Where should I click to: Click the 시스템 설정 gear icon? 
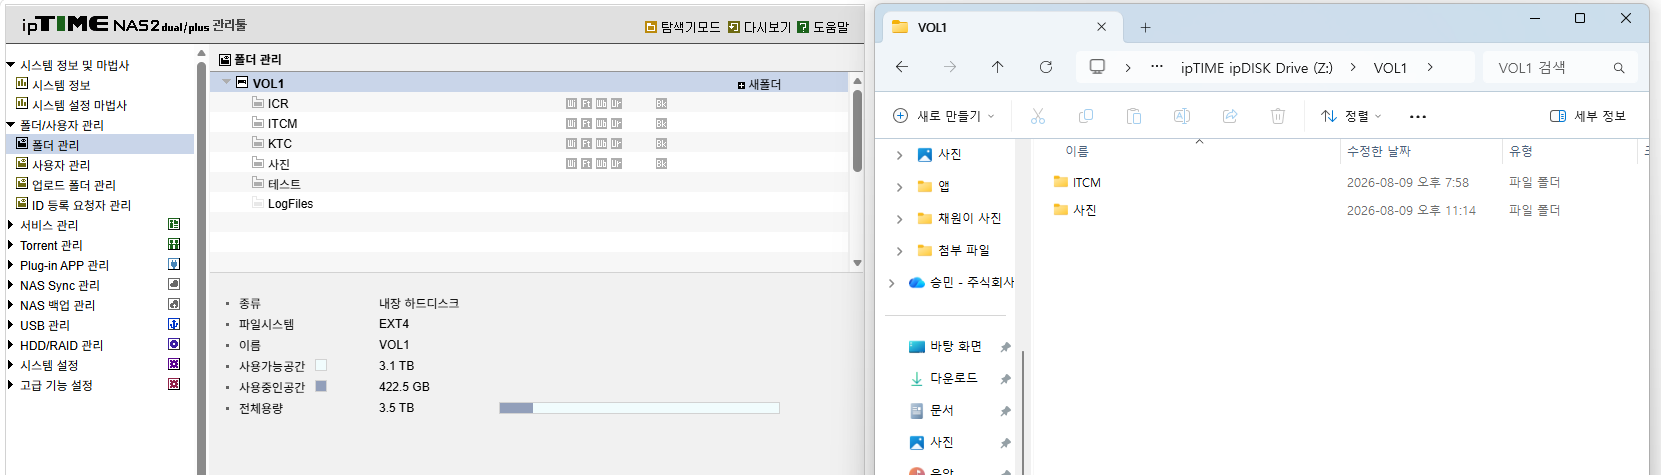[174, 365]
